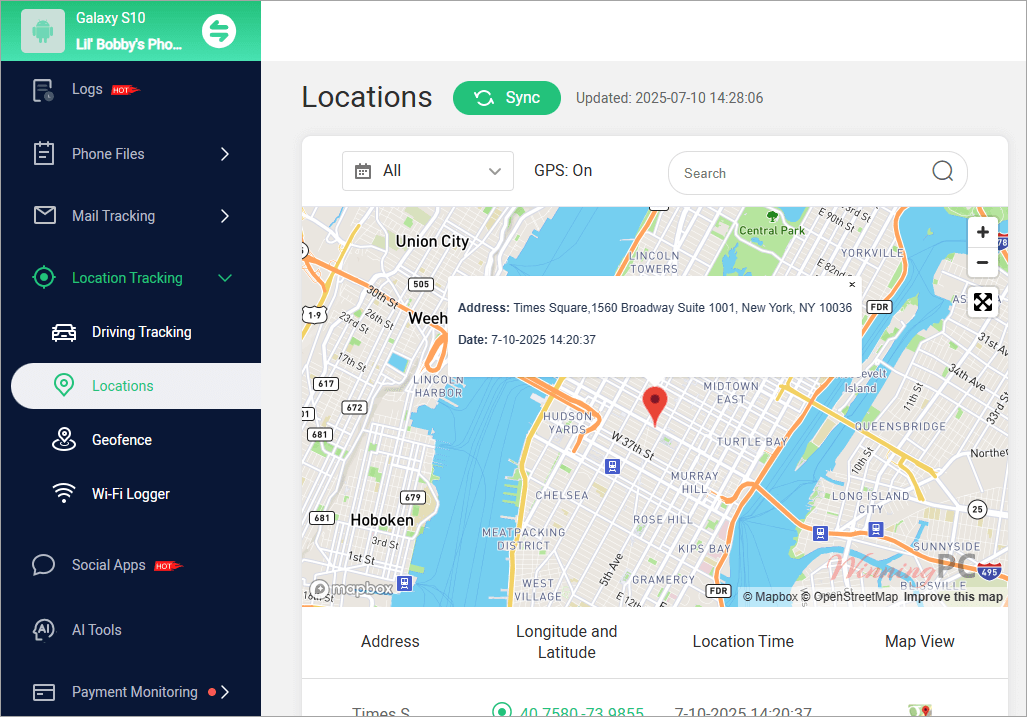Open the Wi-Fi Logger page
Image resolution: width=1027 pixels, height=717 pixels.
(x=131, y=494)
